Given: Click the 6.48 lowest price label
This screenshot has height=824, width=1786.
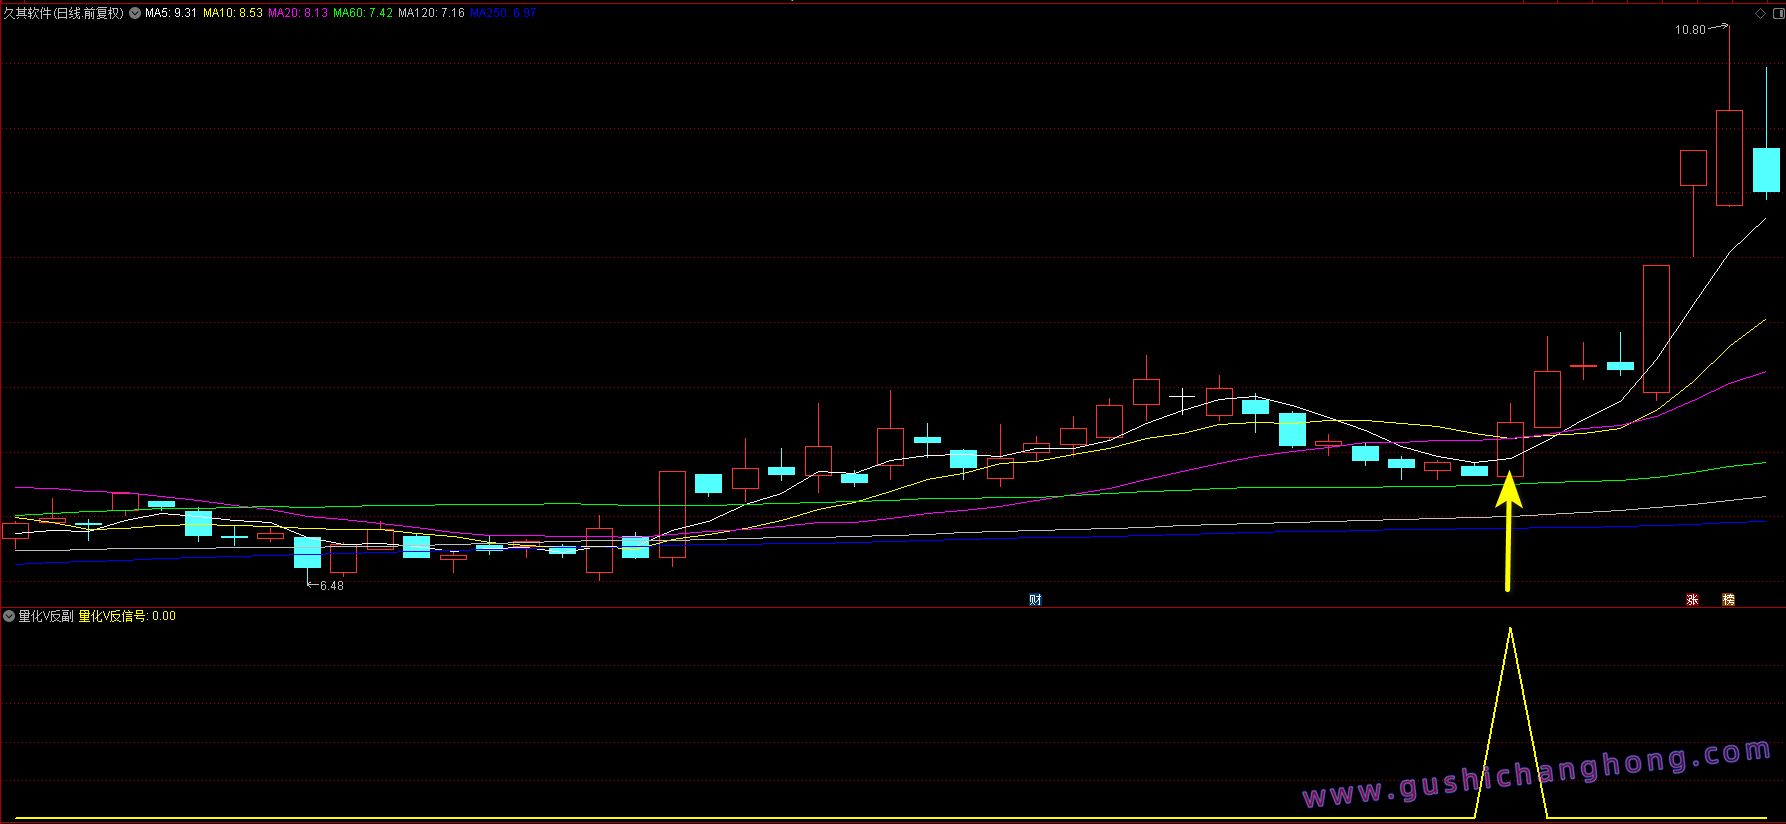Looking at the screenshot, I should [331, 586].
